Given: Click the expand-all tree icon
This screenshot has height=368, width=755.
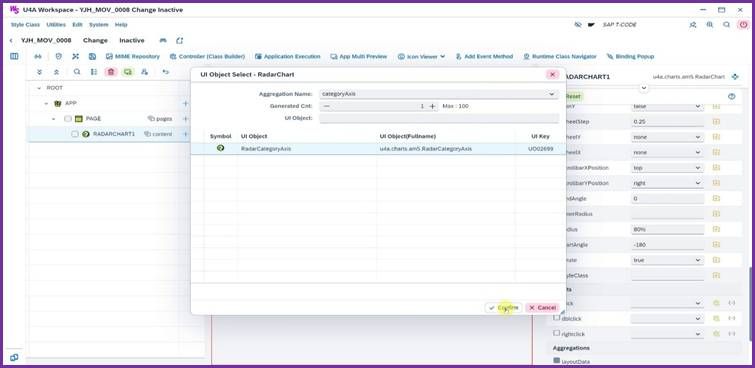Looking at the screenshot, I should coord(39,72).
